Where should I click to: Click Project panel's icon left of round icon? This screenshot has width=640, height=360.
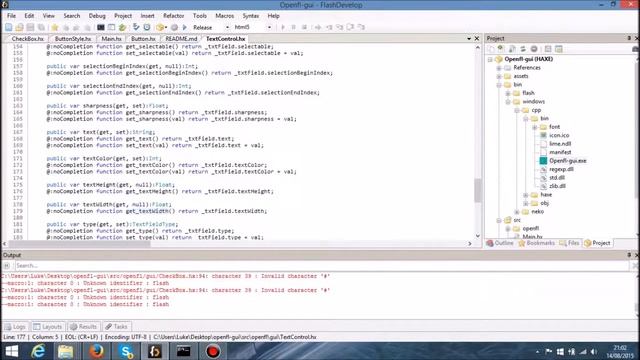523,49
